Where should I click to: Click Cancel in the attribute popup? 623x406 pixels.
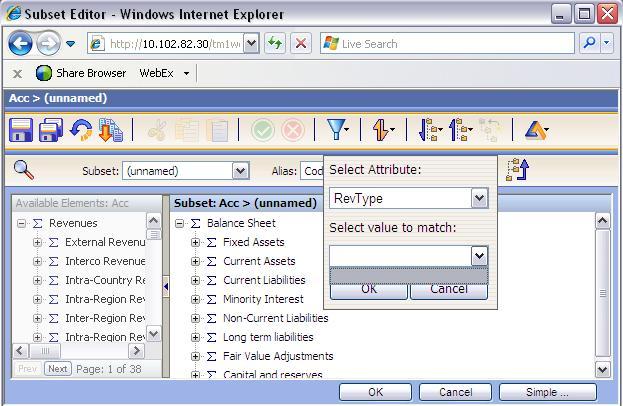point(449,291)
